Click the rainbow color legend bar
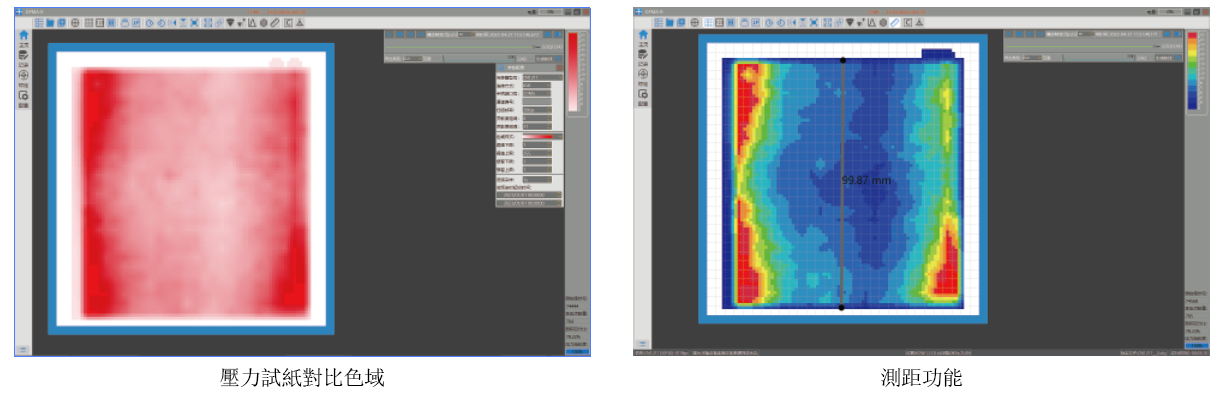Image resolution: width=1224 pixels, height=397 pixels. coord(1192,71)
